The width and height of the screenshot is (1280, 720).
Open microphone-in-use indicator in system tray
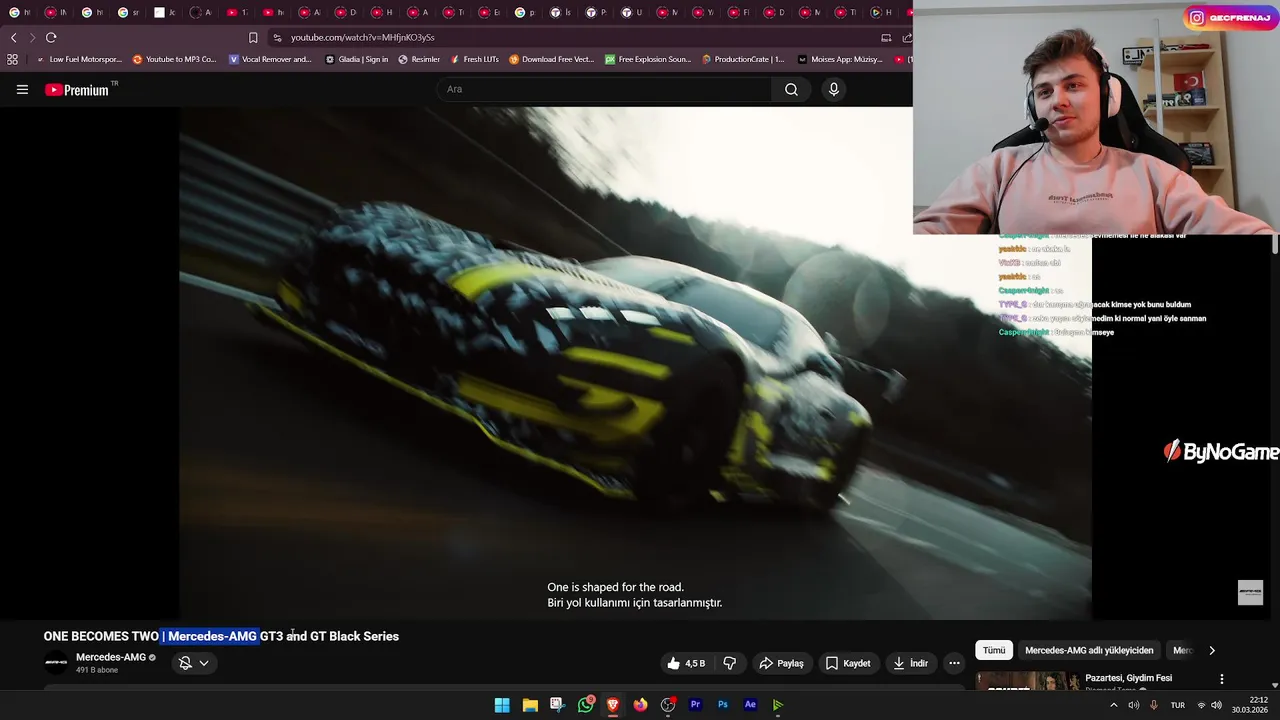[x=1153, y=705]
